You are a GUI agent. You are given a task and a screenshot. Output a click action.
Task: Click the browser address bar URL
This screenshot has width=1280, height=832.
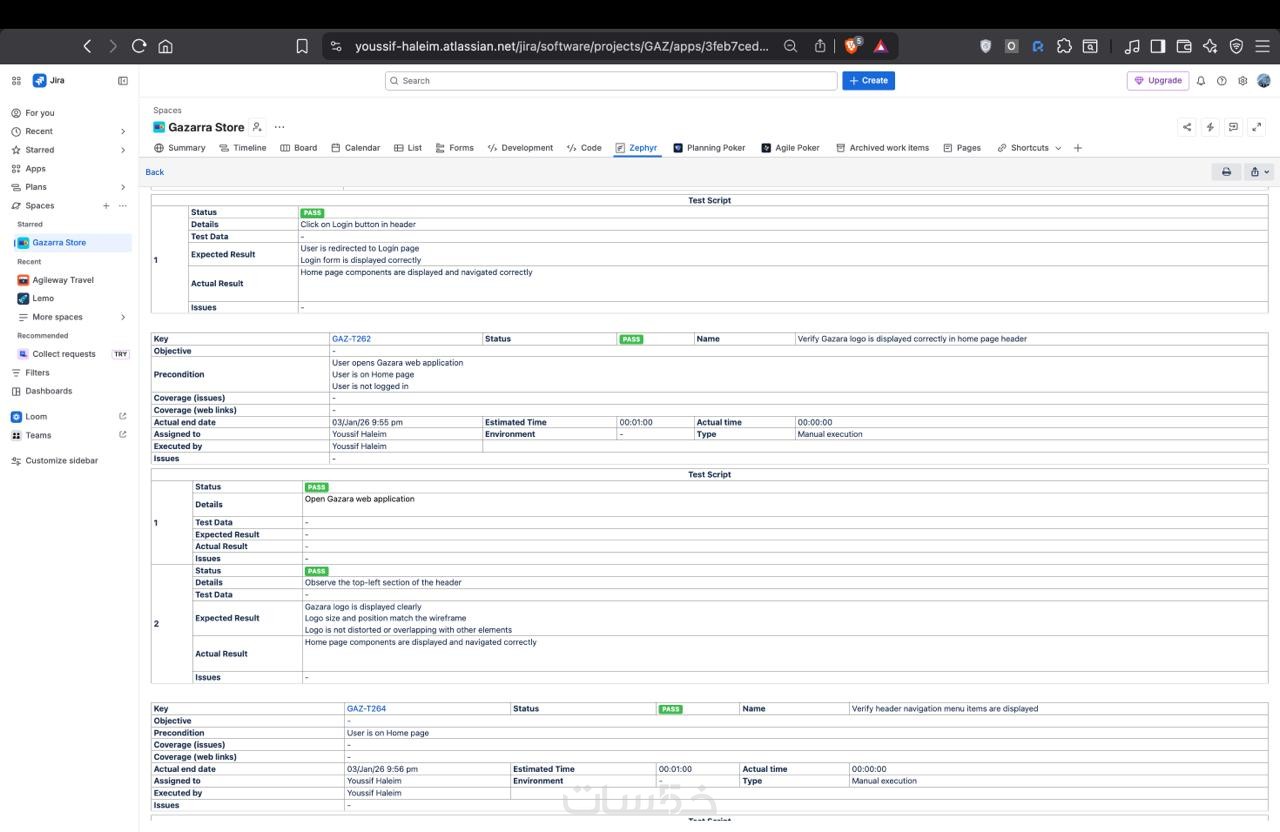[x=562, y=46]
